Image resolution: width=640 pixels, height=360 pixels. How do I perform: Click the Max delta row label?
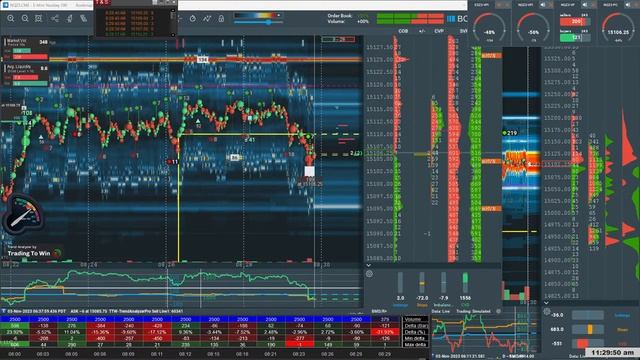[x=415, y=345]
